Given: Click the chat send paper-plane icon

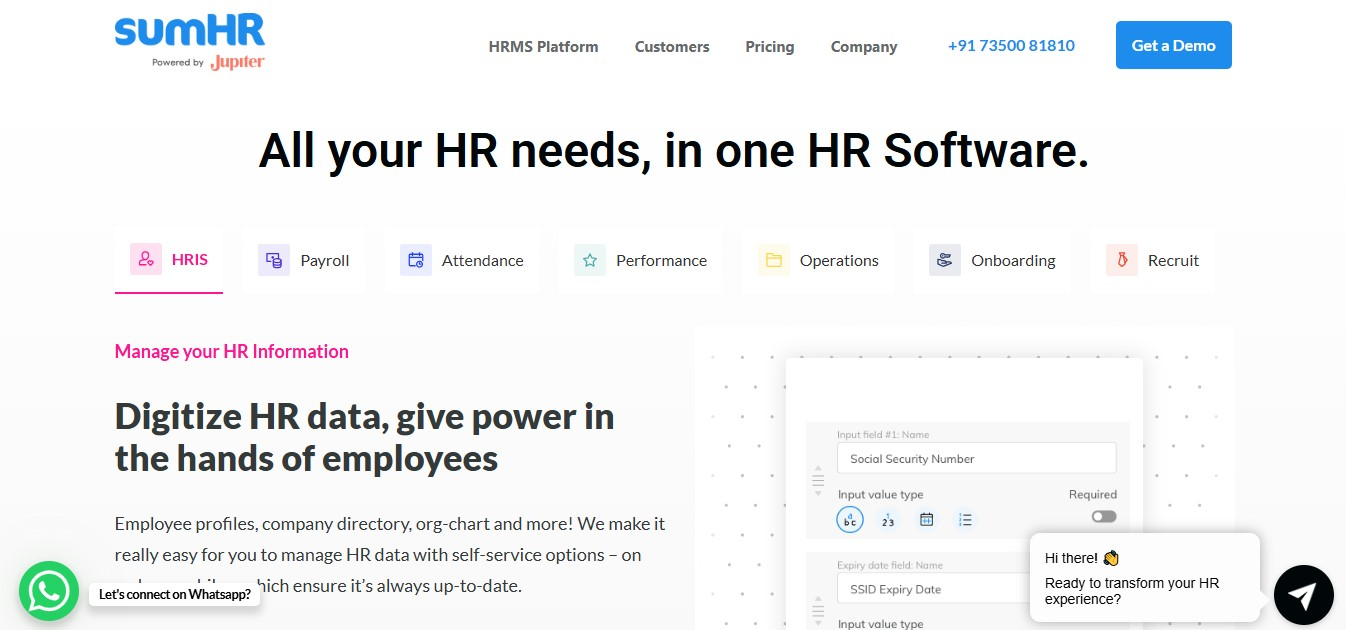Looking at the screenshot, I should (x=1303, y=594).
